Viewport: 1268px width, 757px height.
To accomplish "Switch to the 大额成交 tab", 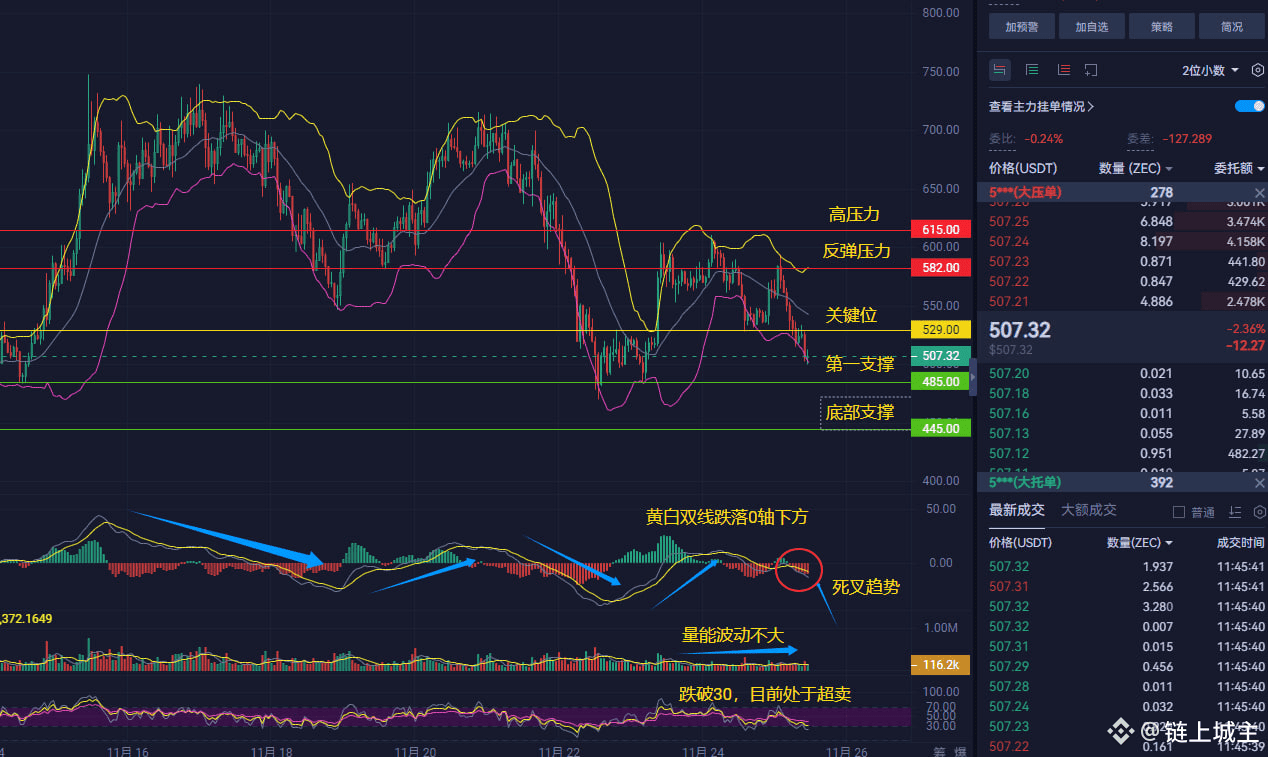I will click(1089, 510).
